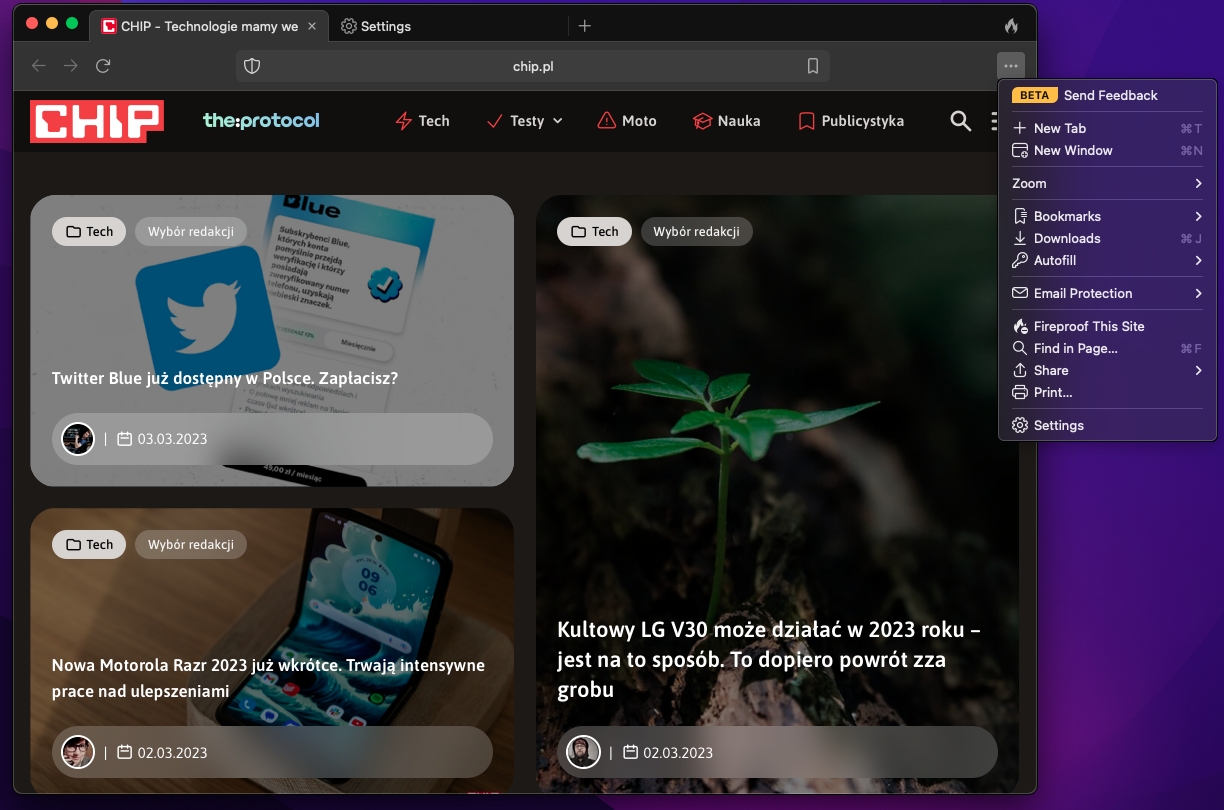Screen dimensions: 1224x810
Task: Open the three-dot browser menu button
Action: coord(1011,66)
